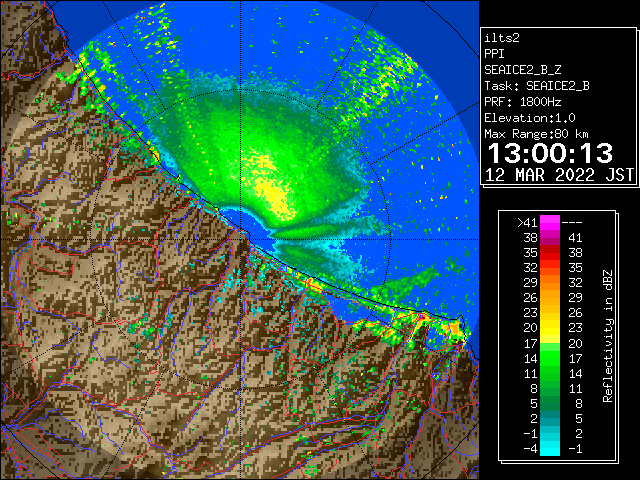
Task: Click the "---" label atop the legend
Action: pyautogui.click(x=572, y=223)
